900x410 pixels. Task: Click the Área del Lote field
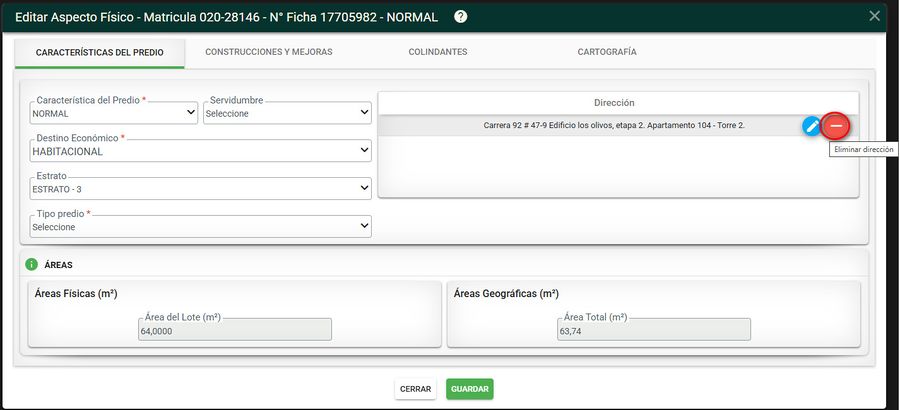point(235,330)
